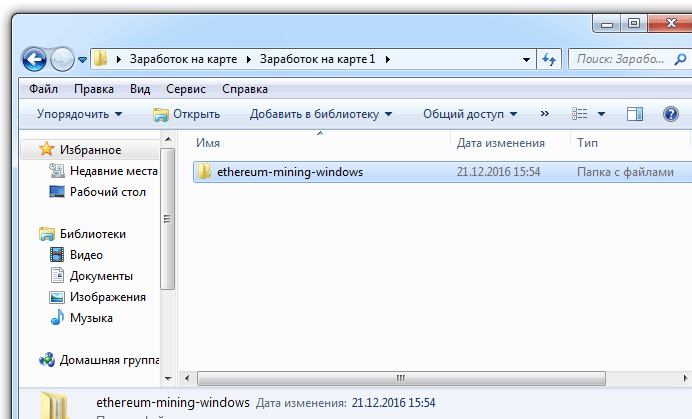Select the Музыка library
Image resolution: width=692 pixels, height=419 pixels.
[x=91, y=318]
